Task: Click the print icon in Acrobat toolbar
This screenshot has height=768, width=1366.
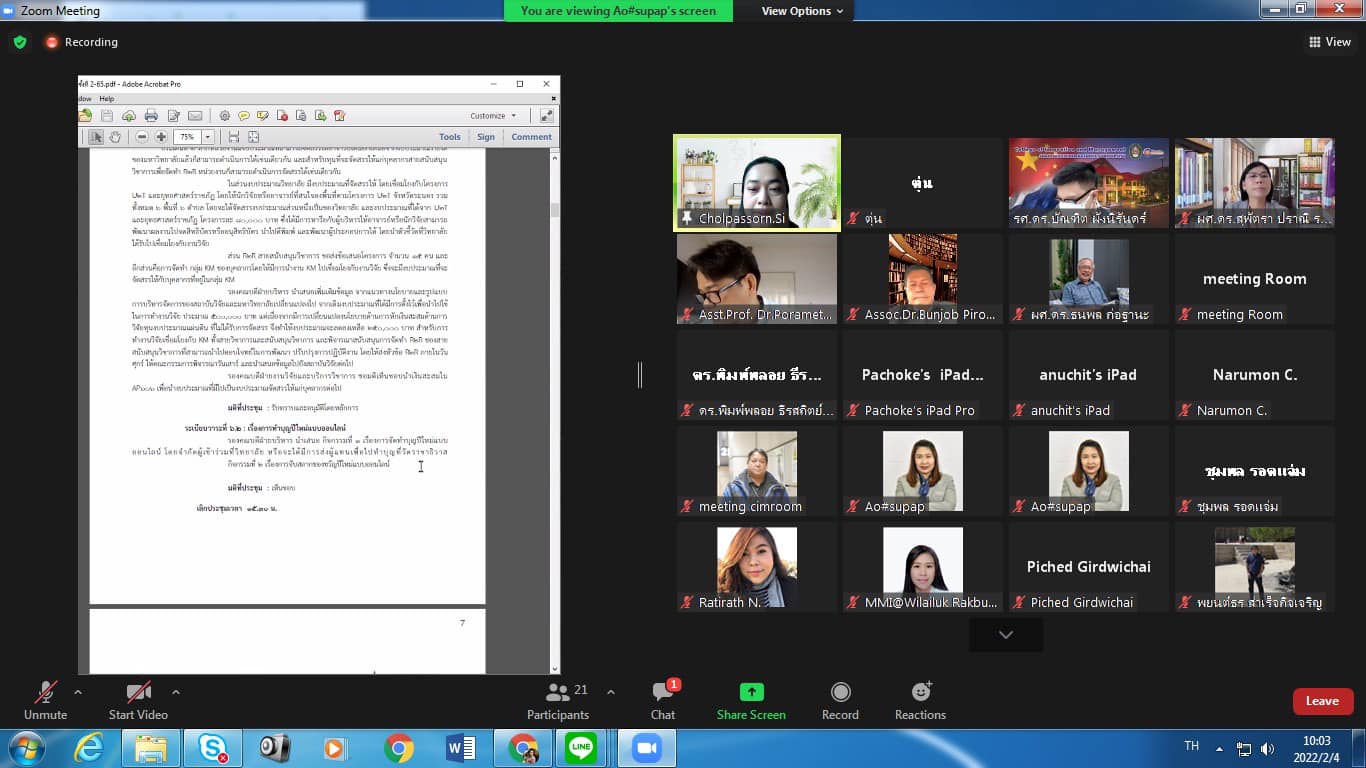Action: click(x=151, y=116)
